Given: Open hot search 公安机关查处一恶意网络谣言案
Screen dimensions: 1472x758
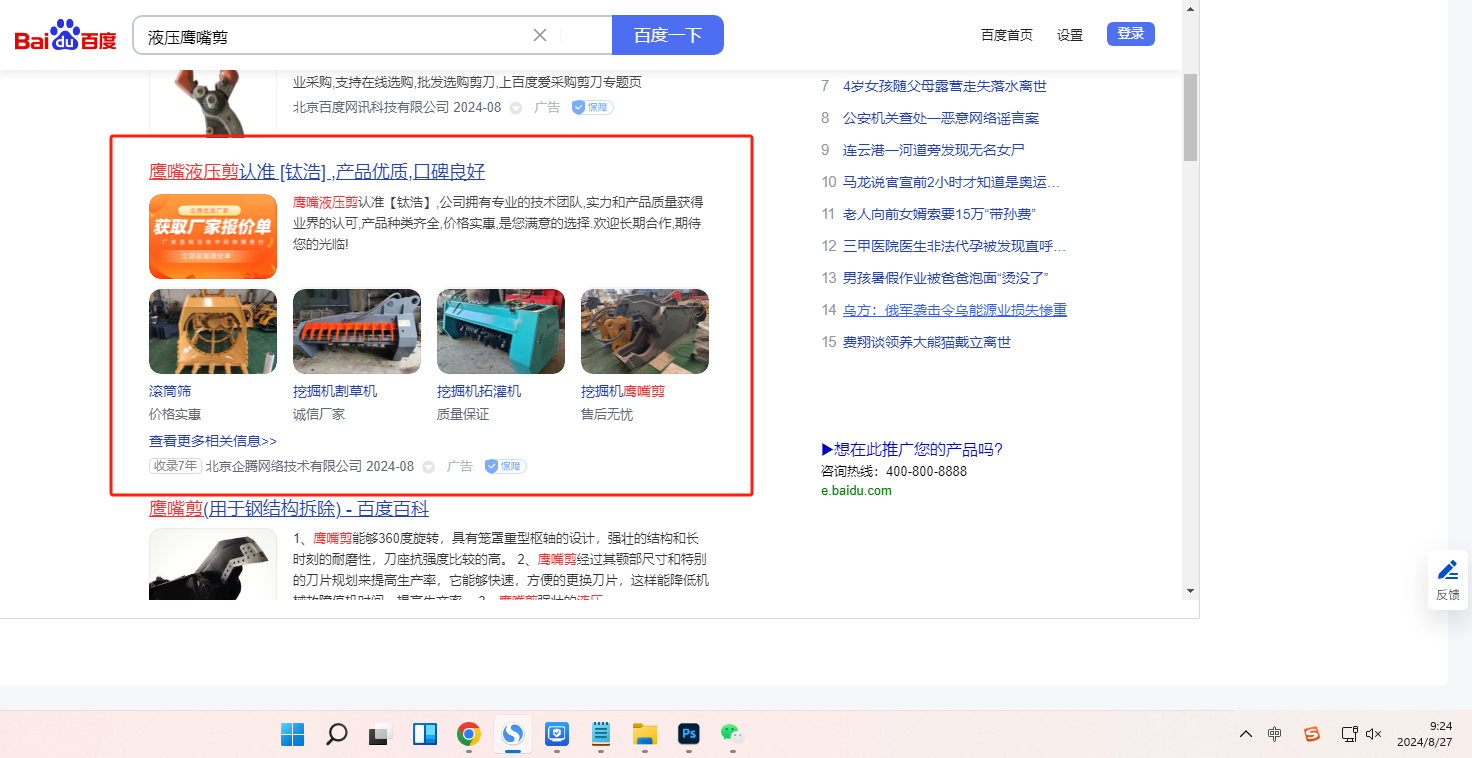Looking at the screenshot, I should click(x=941, y=118).
